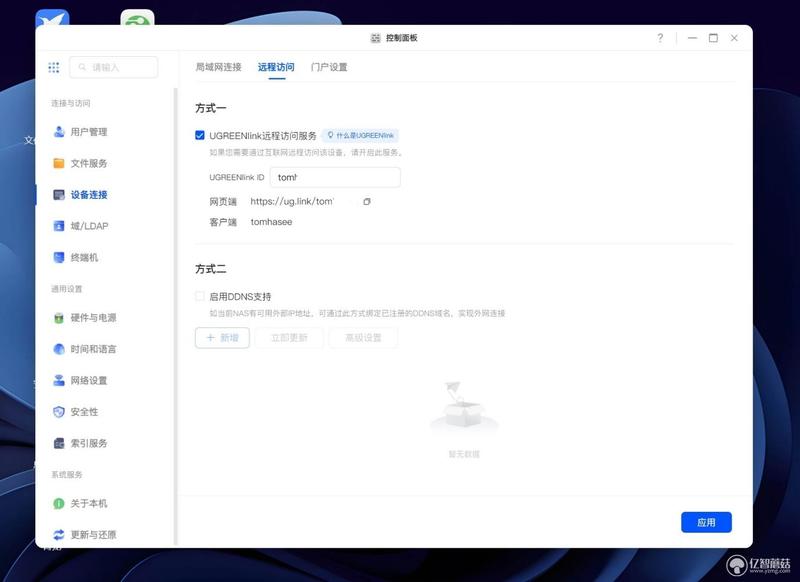Copy the ug.link web URL
This screenshot has height=582, width=800.
pos(366,201)
